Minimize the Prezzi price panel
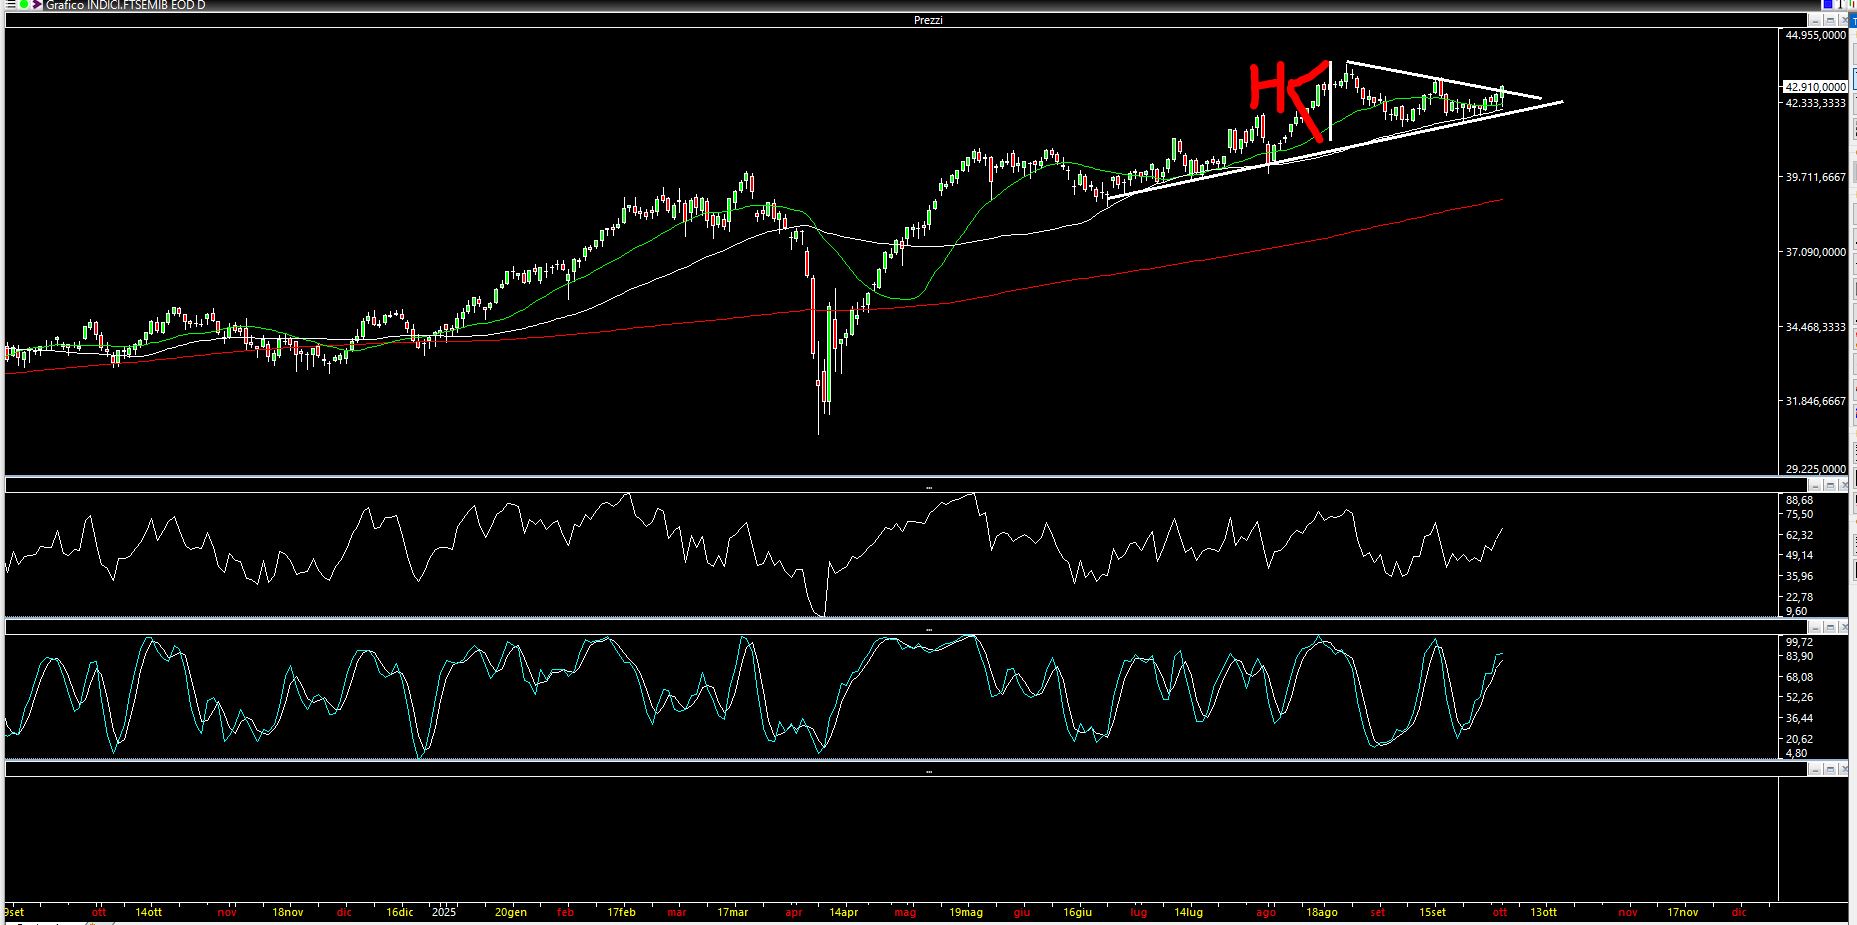 [1815, 20]
